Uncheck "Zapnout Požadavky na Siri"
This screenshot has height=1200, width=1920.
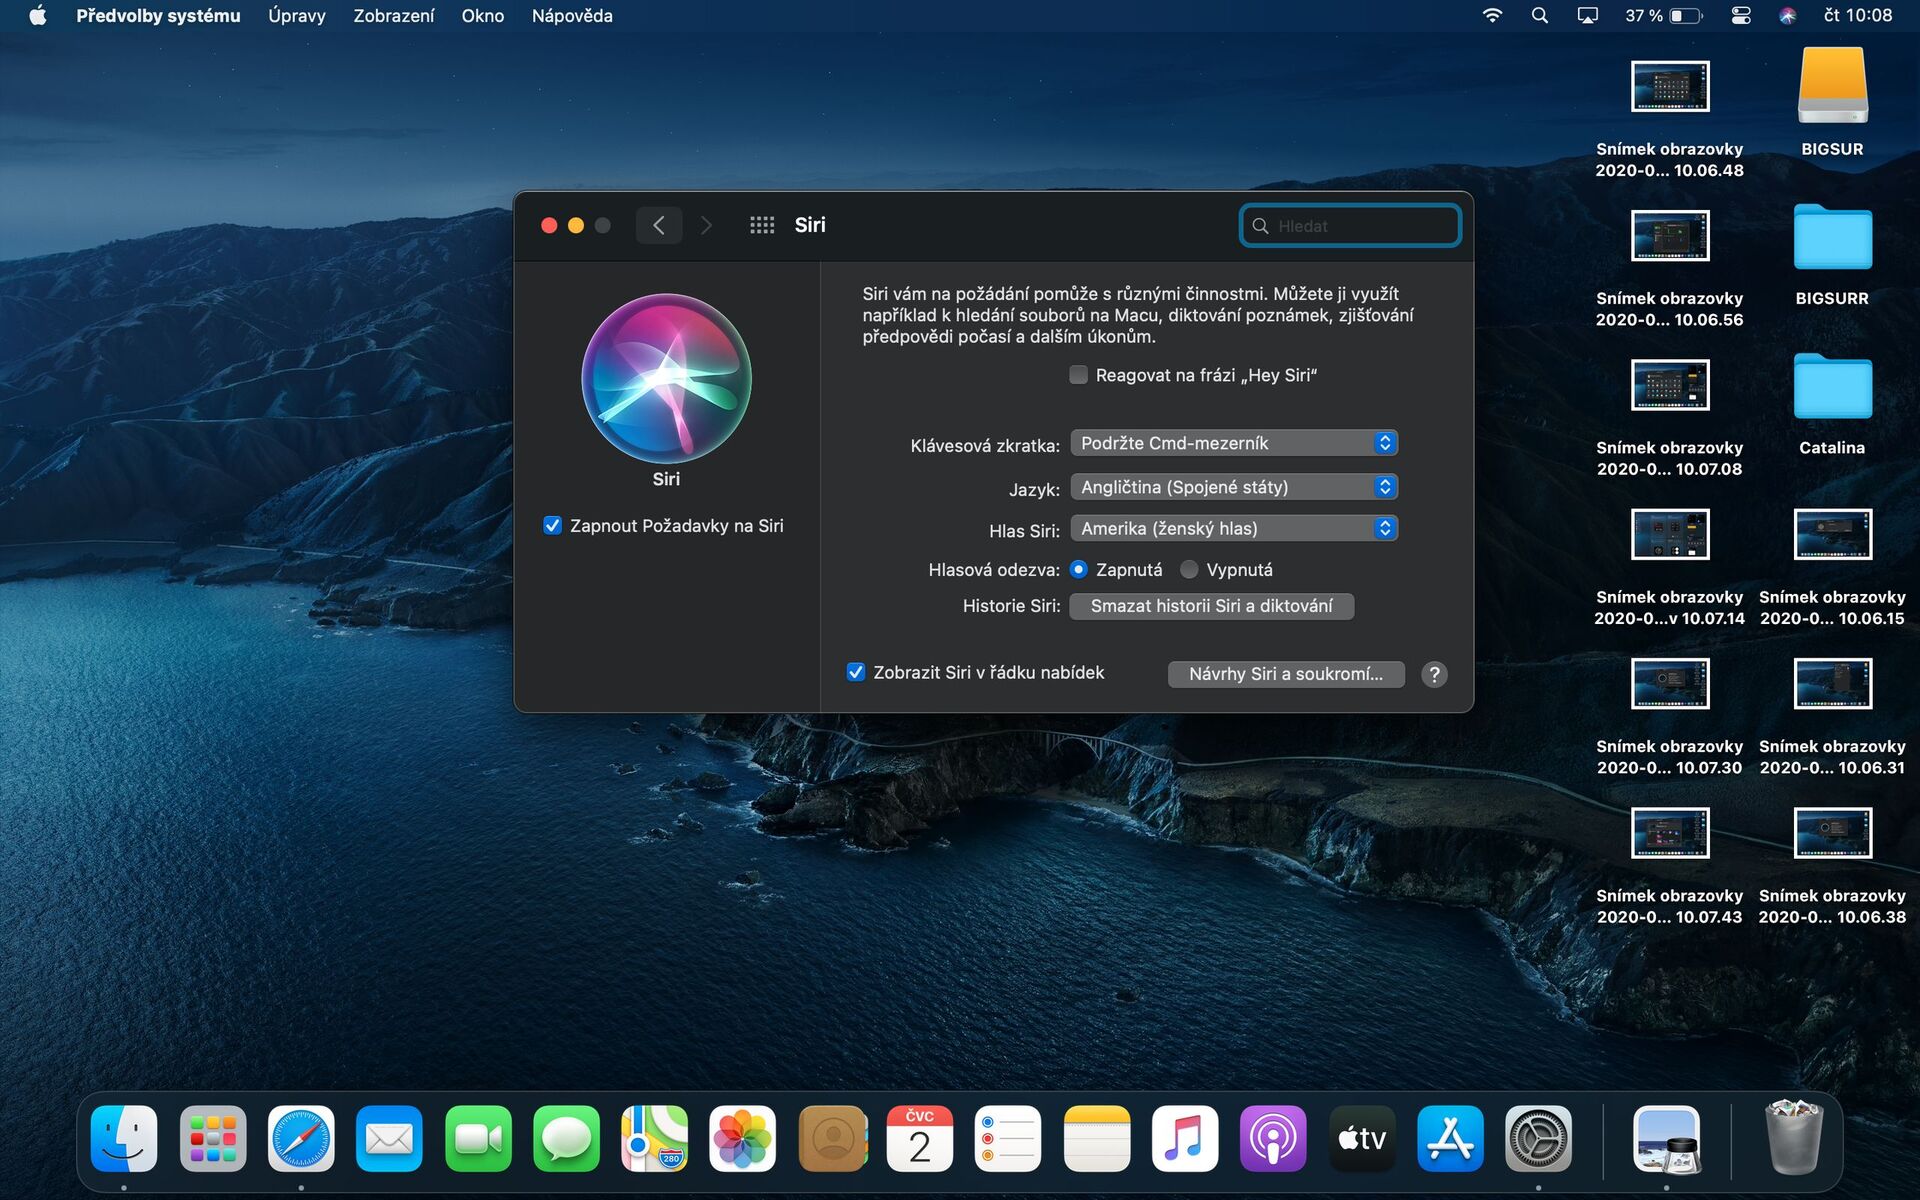point(554,524)
